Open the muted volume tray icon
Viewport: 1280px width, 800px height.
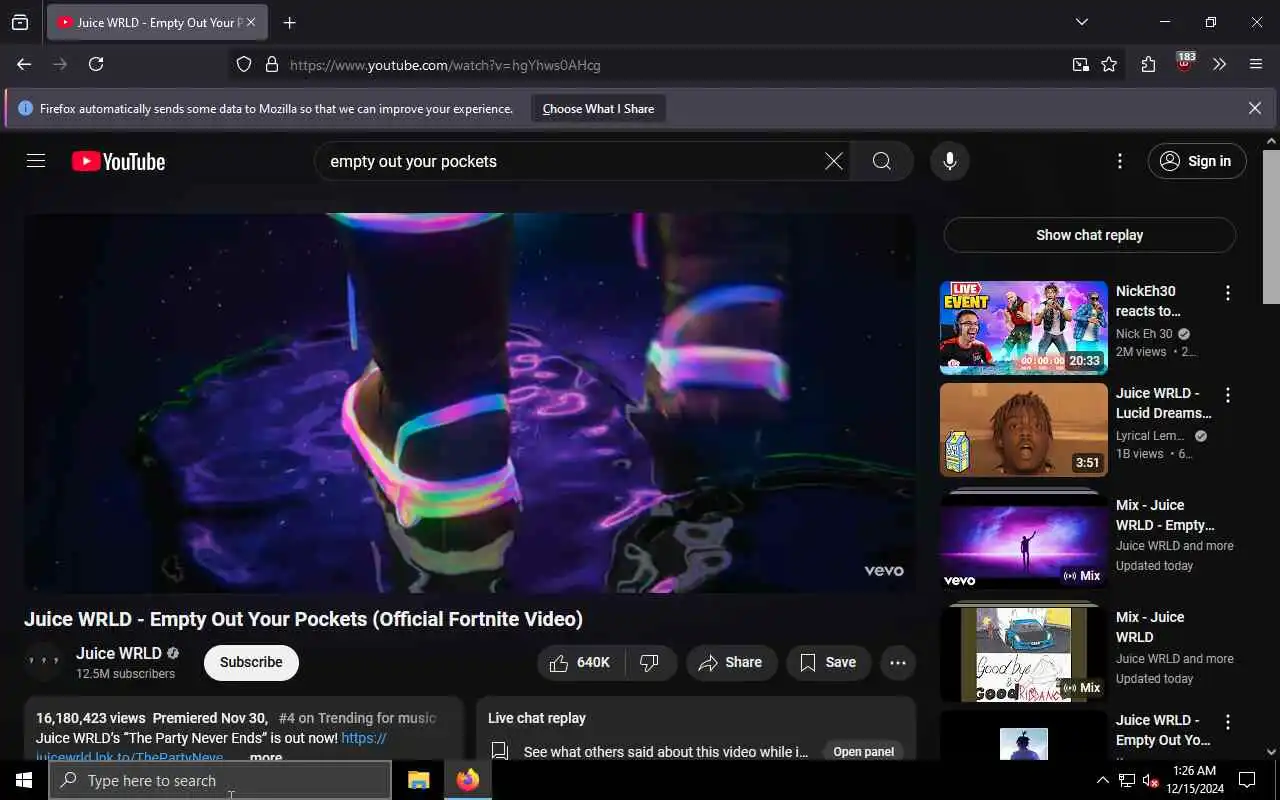(x=1150, y=780)
